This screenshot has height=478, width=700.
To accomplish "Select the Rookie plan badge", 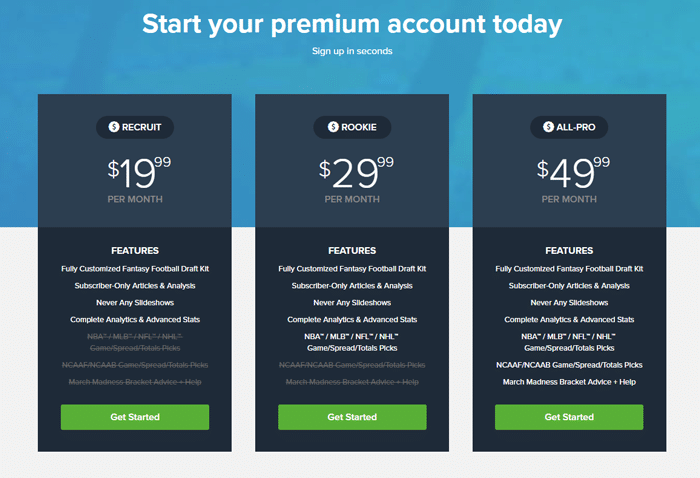I will pyautogui.click(x=352, y=127).
